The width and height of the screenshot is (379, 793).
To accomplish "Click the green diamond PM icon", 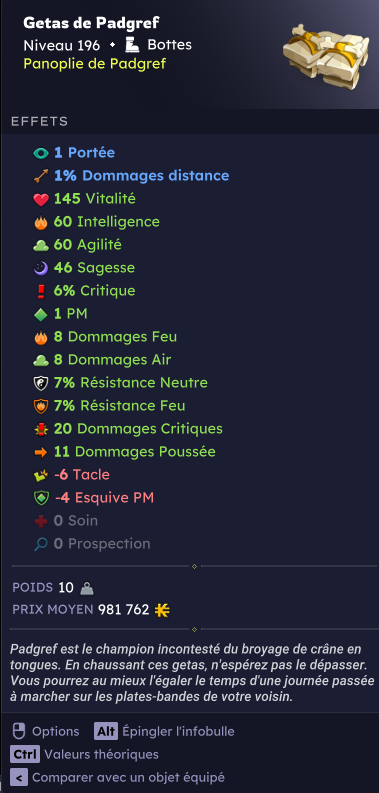I will click(x=41, y=314).
